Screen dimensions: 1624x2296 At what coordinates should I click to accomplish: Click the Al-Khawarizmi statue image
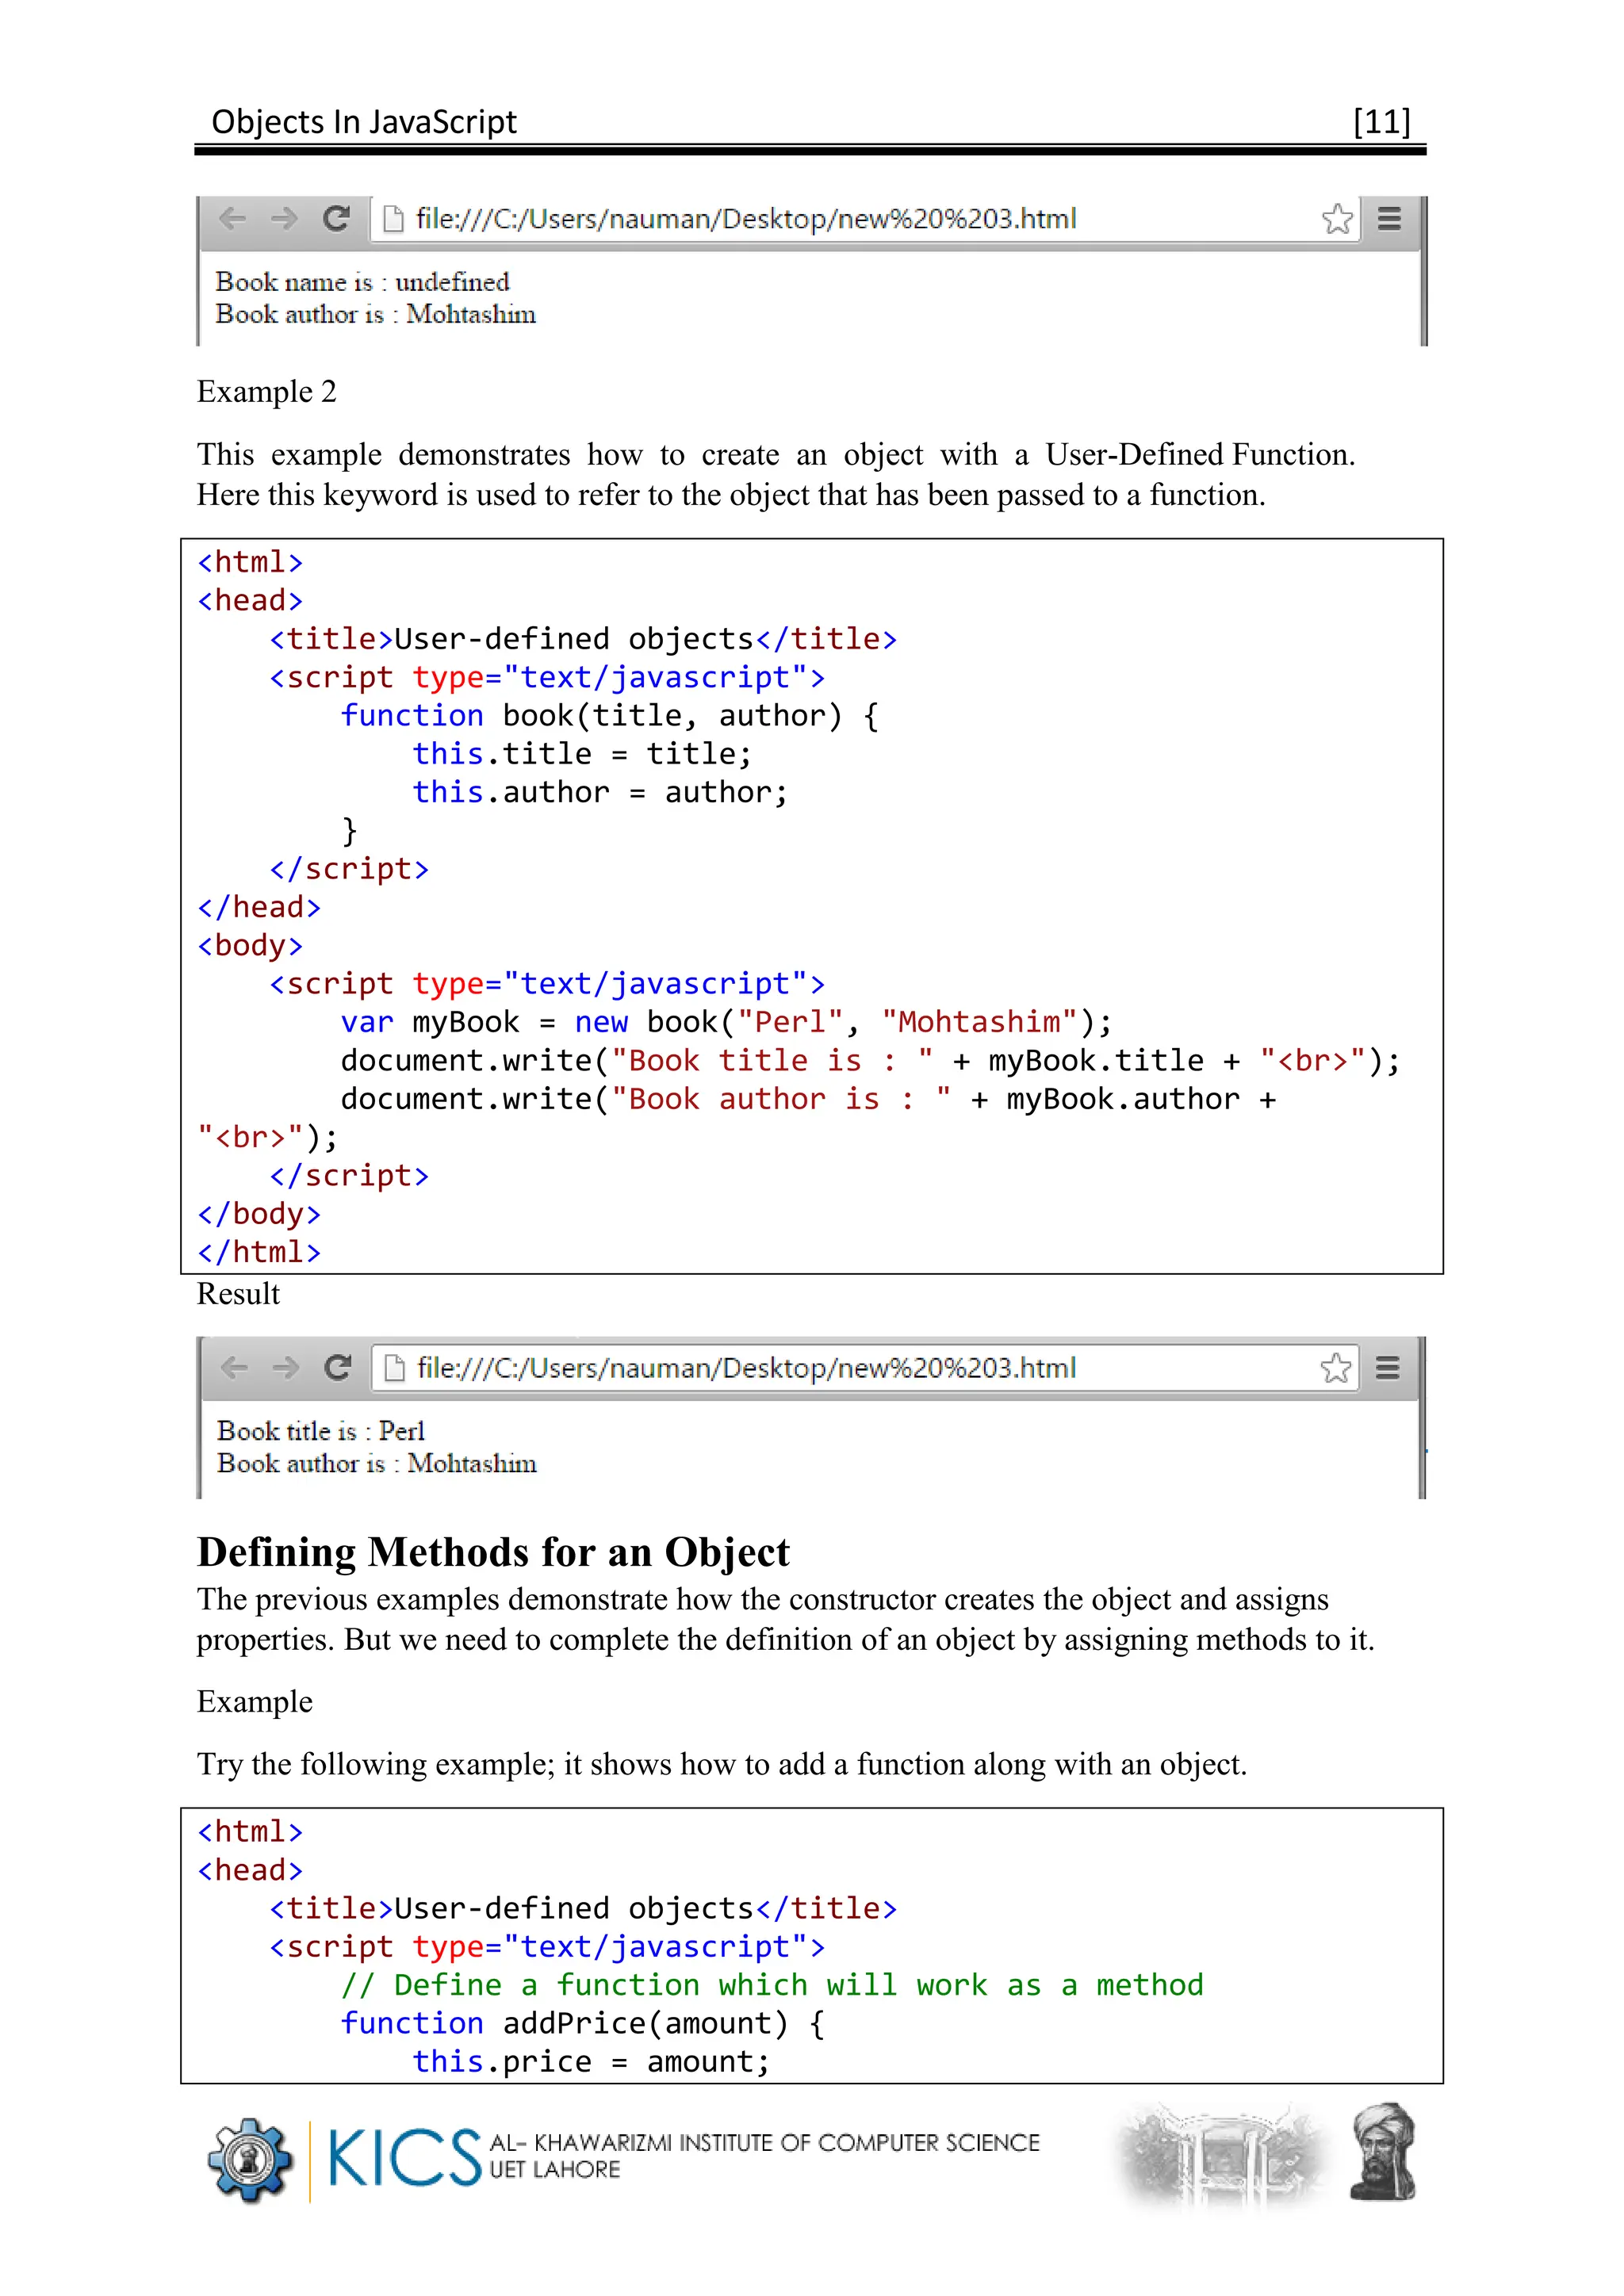point(1383,2152)
